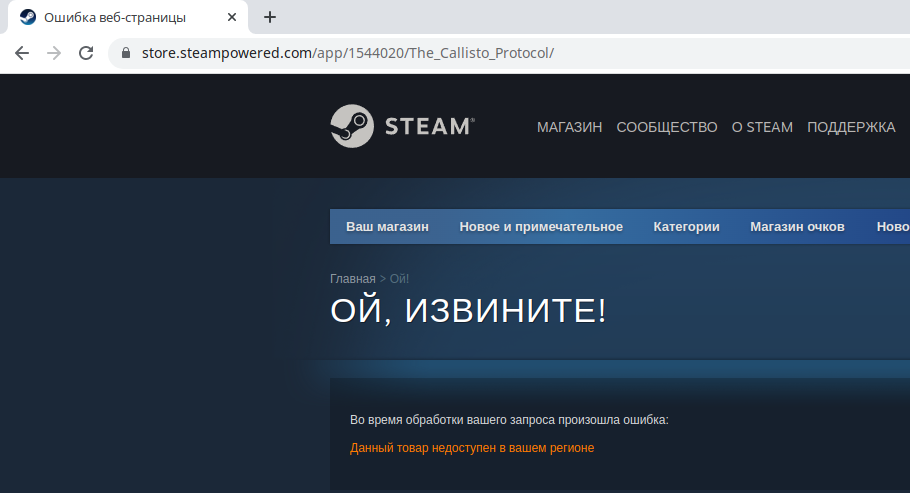Open Новое и примечательное store tab

point(541,226)
